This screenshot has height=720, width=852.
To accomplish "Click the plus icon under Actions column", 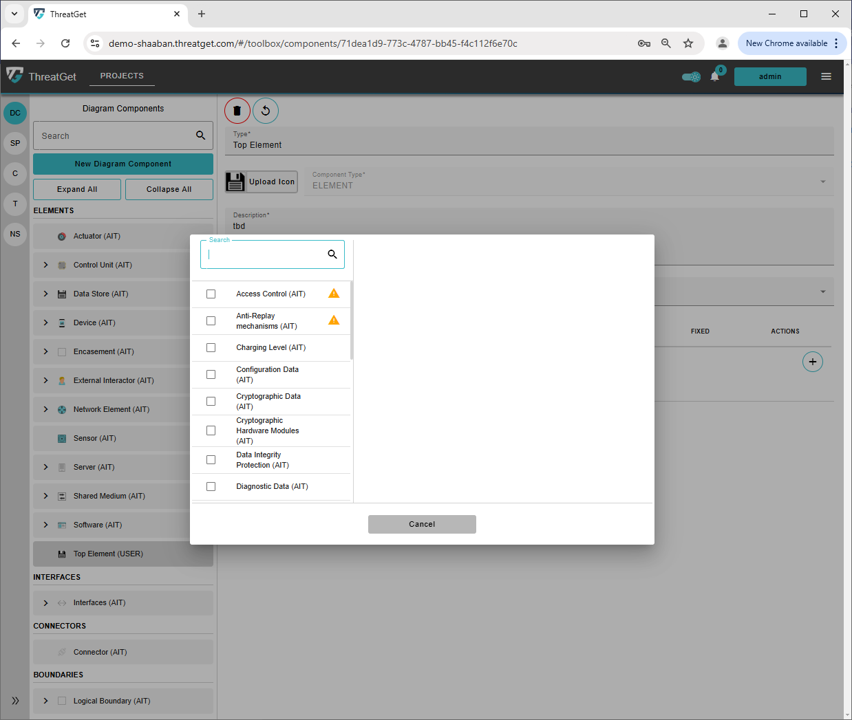I will click(812, 361).
